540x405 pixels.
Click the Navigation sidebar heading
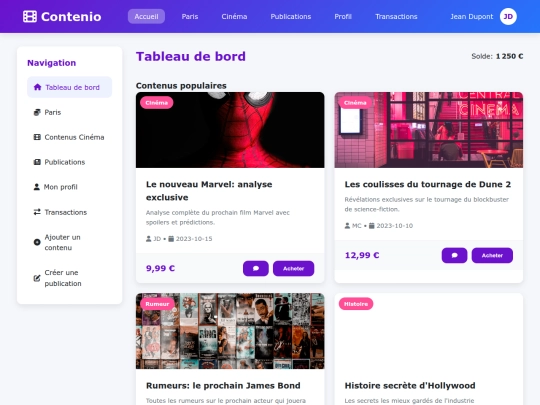[52, 63]
